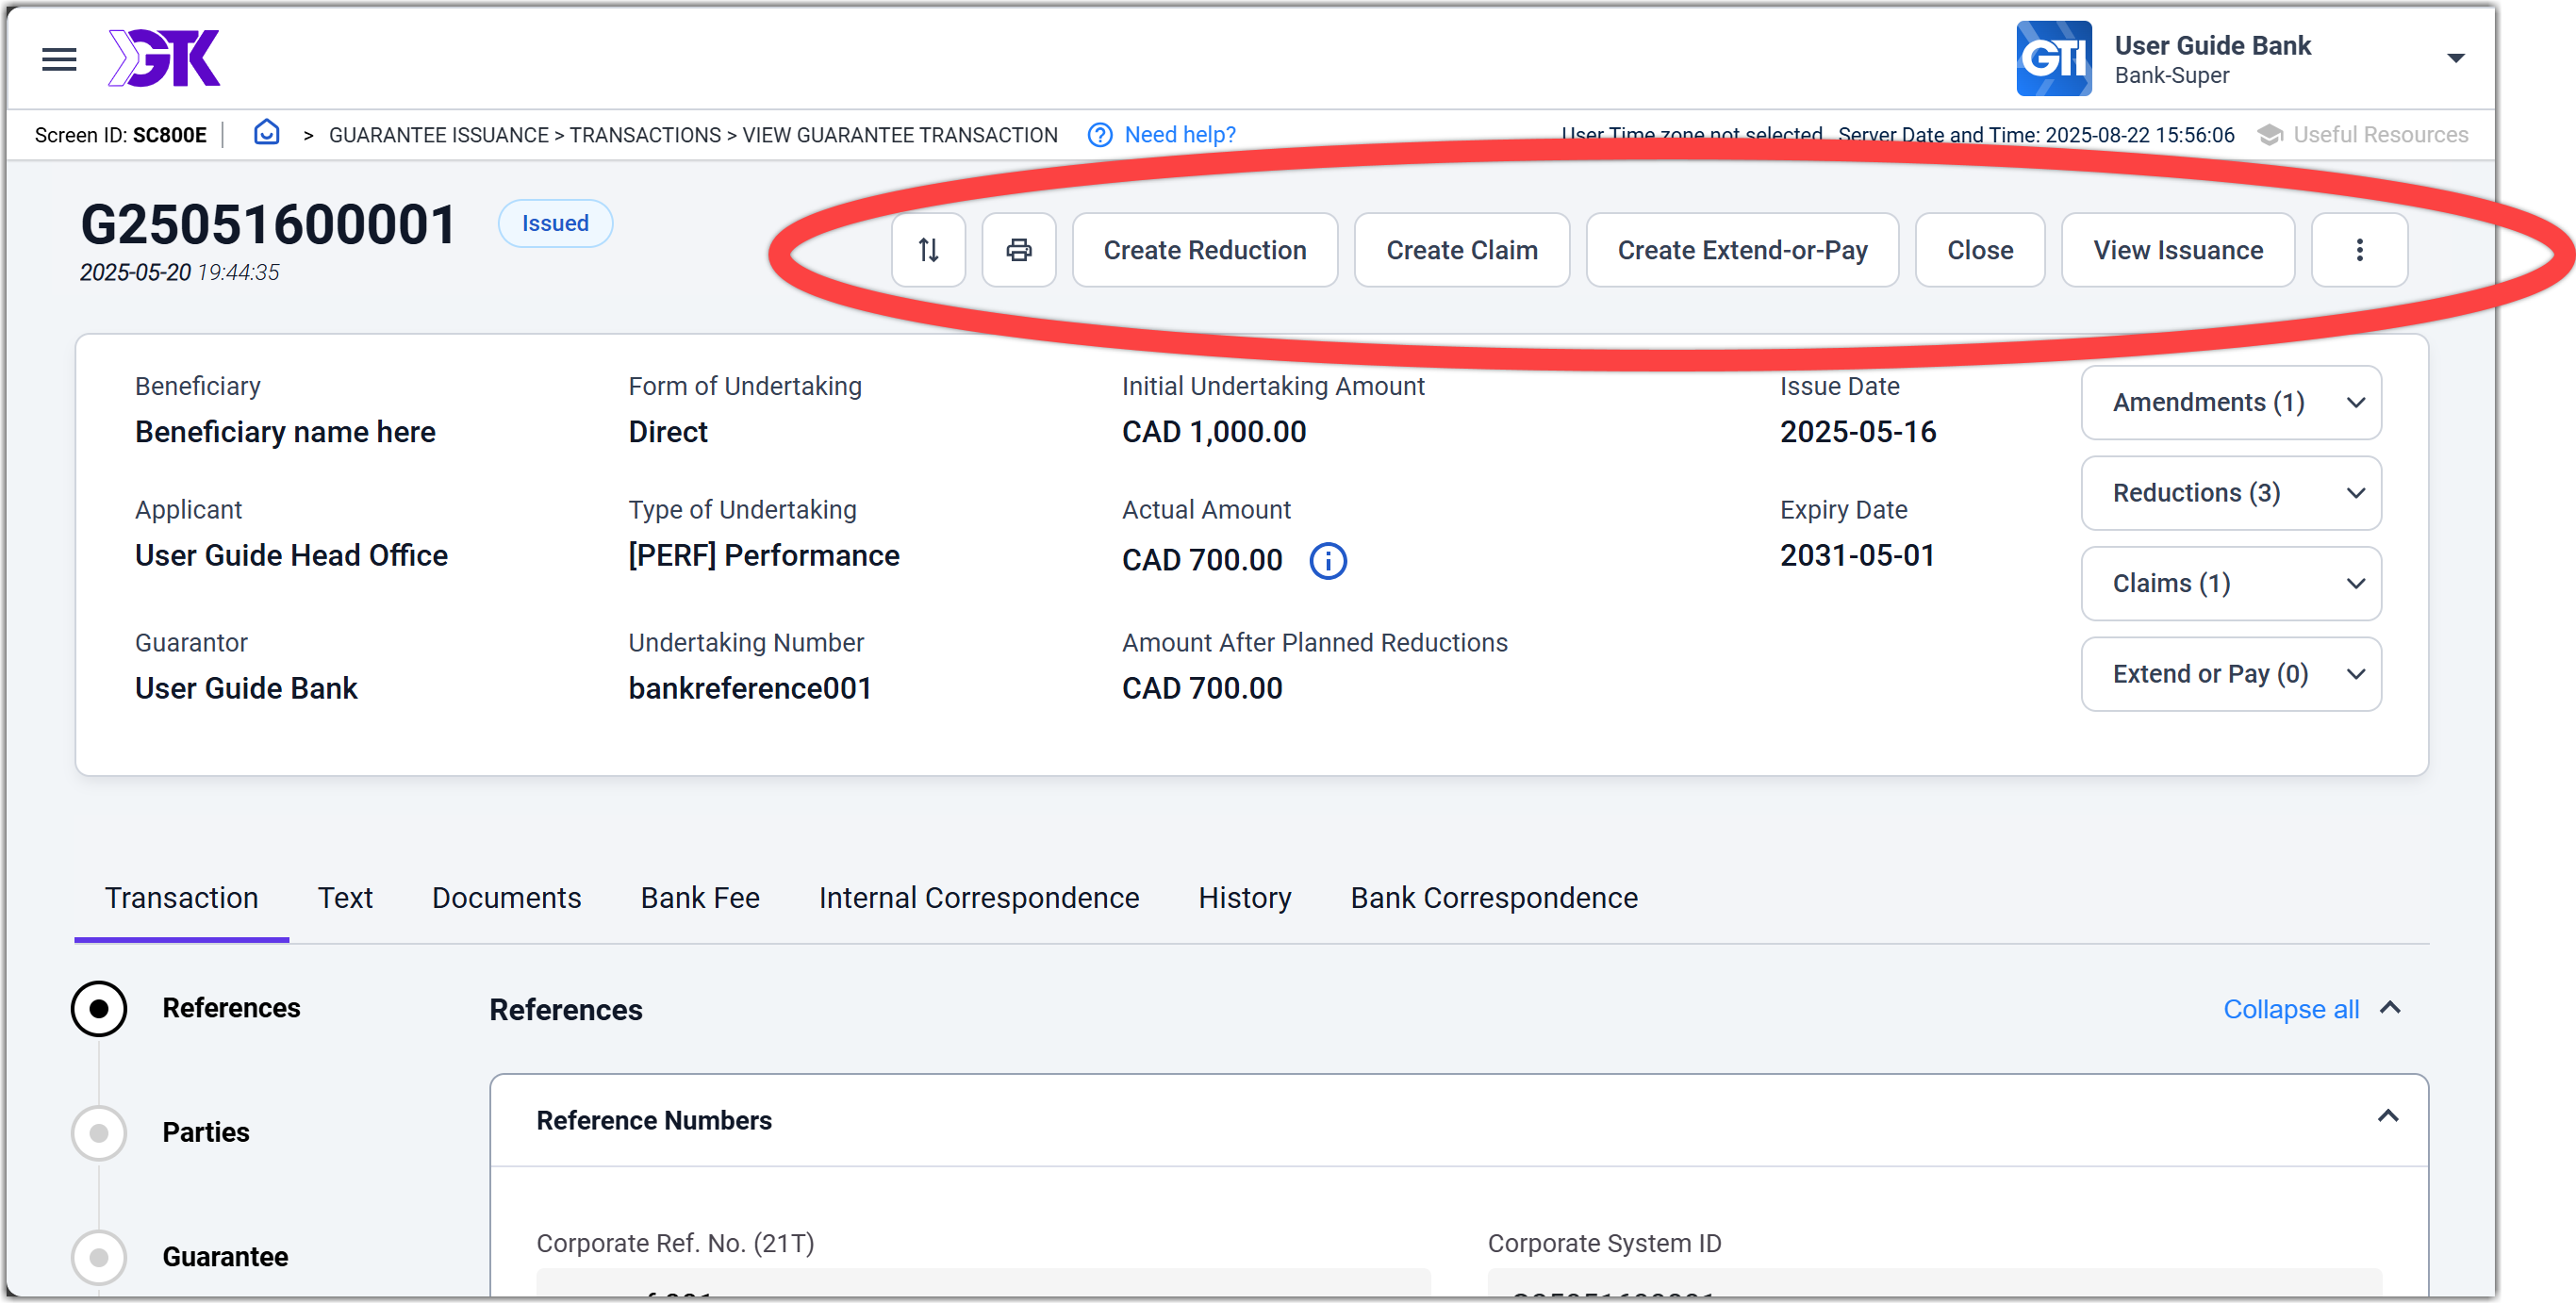Expand the Claims (1) dropdown

pyautogui.click(x=2231, y=584)
